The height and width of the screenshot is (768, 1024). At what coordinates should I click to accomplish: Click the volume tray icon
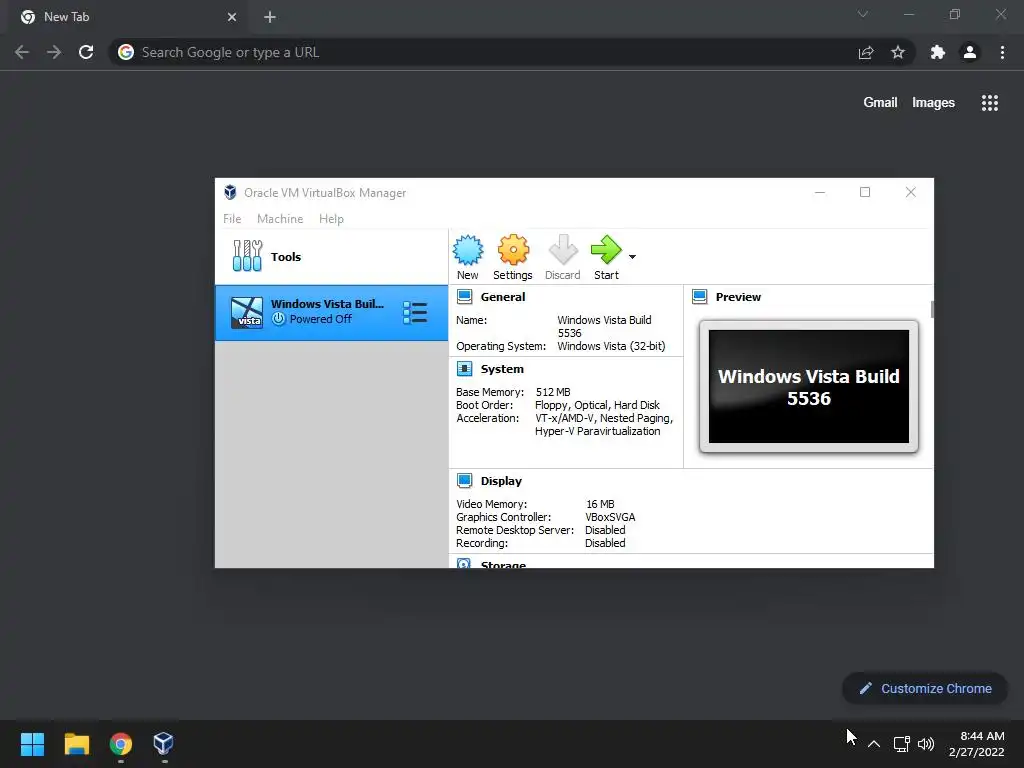(926, 744)
